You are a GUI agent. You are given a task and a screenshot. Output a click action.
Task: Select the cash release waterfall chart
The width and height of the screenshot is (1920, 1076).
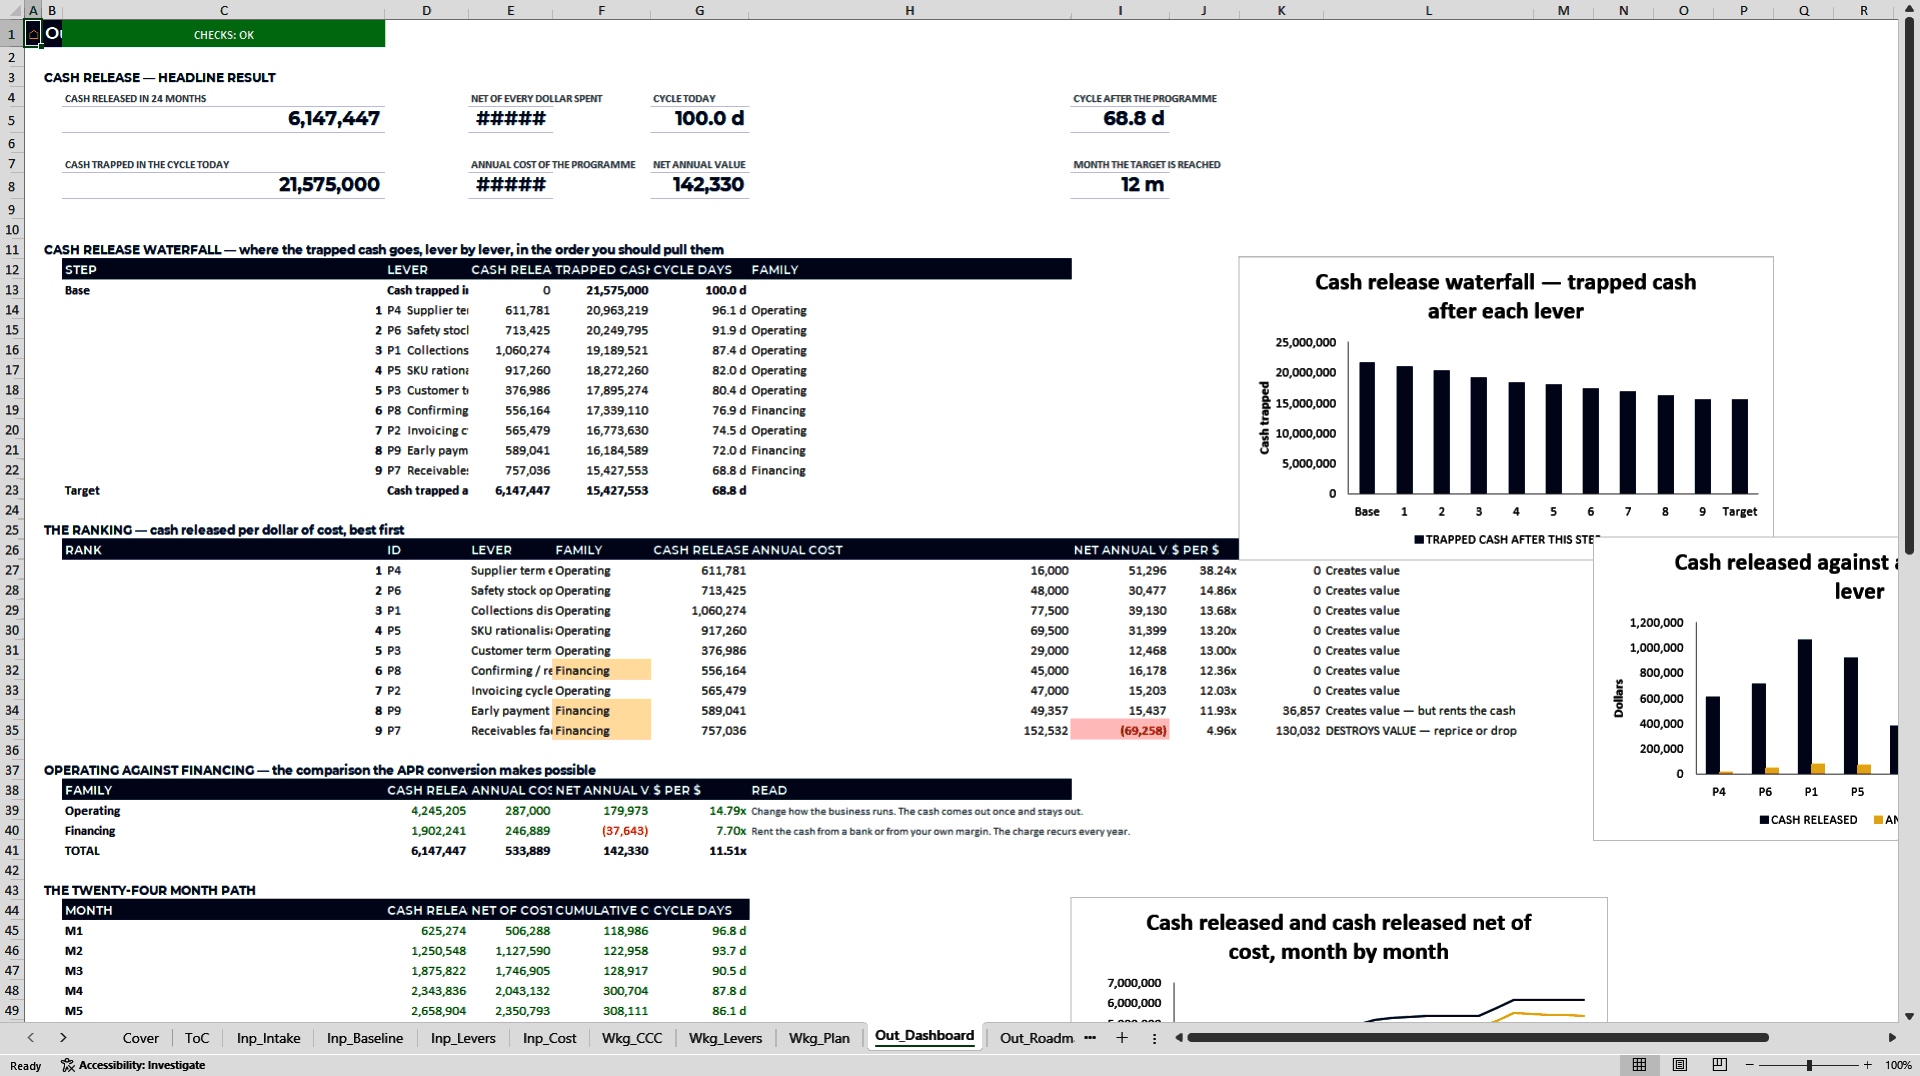pyautogui.click(x=1505, y=407)
